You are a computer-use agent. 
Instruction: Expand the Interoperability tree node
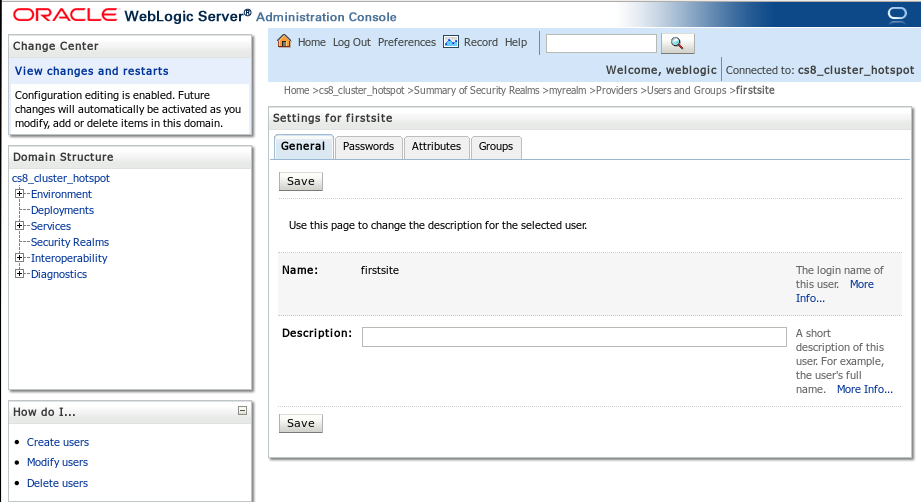(x=19, y=258)
